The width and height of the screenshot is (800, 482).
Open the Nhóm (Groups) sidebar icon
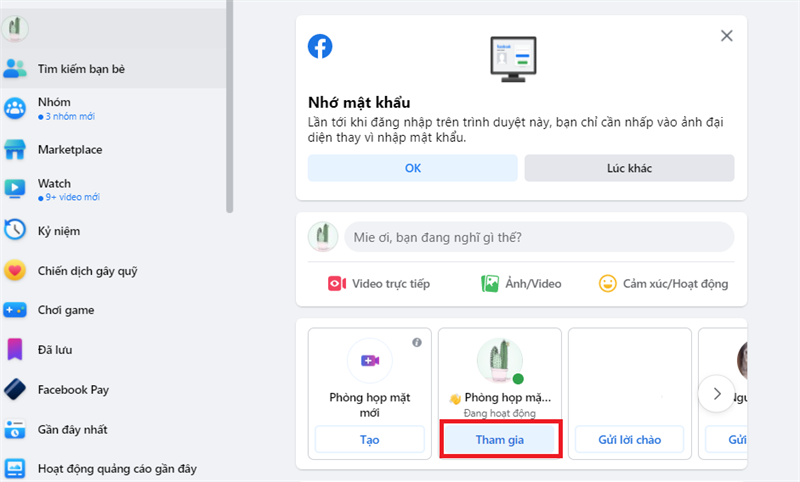click(15, 109)
